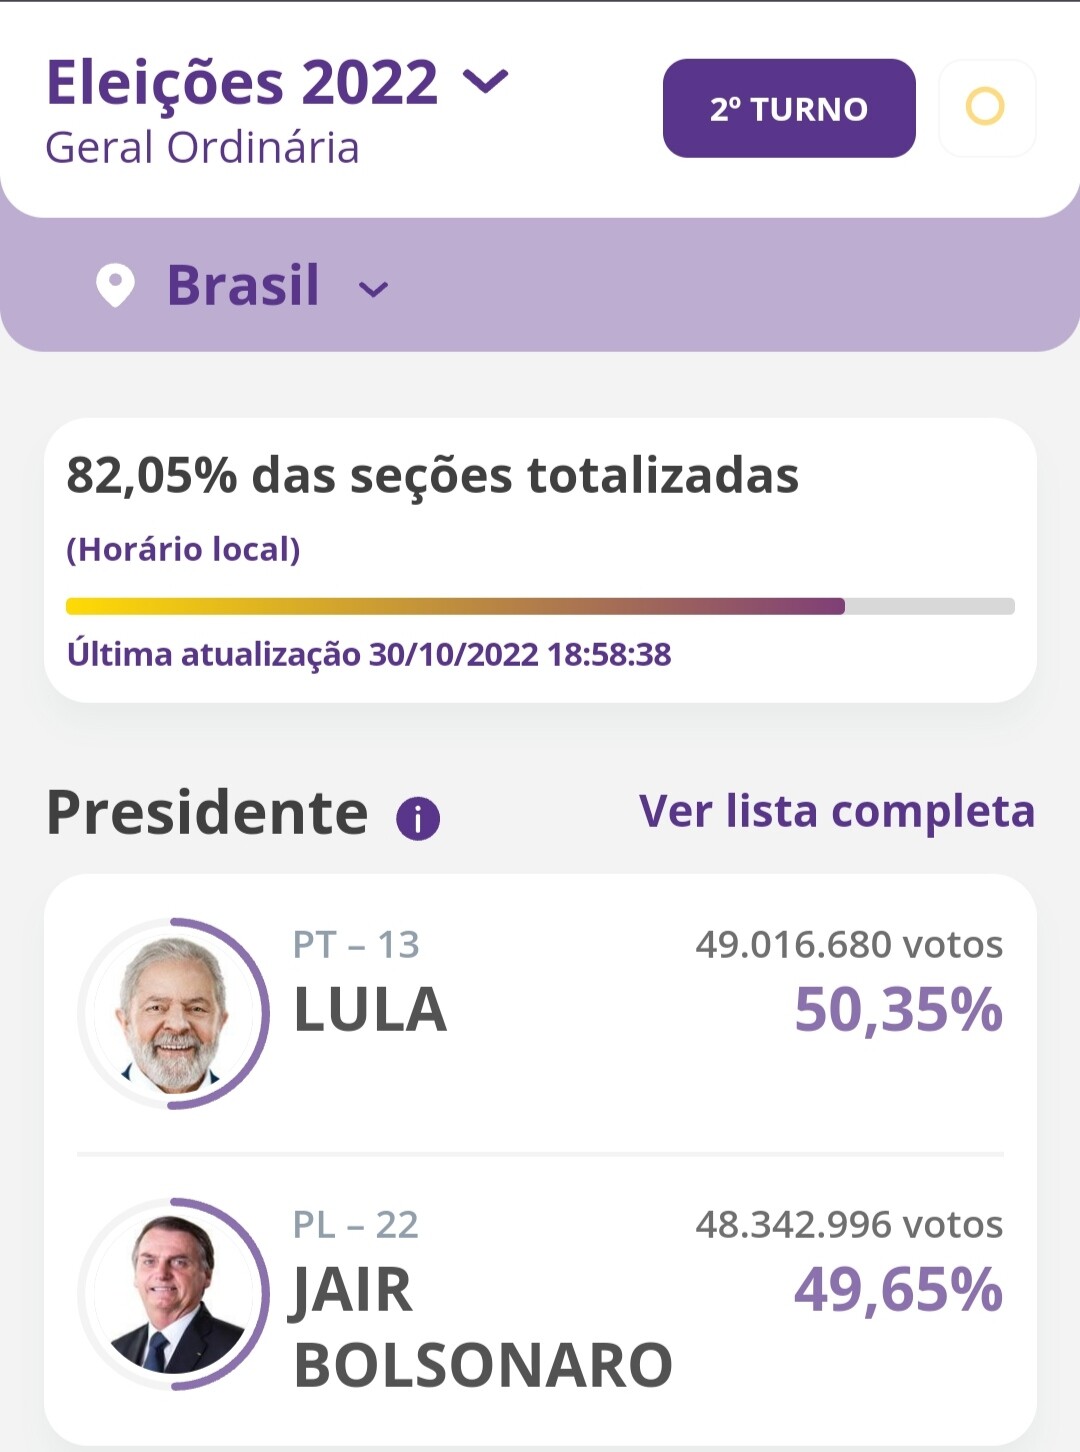Select the JAIR BOLSONARO candidate name
The image size is (1080, 1452).
click(482, 1327)
